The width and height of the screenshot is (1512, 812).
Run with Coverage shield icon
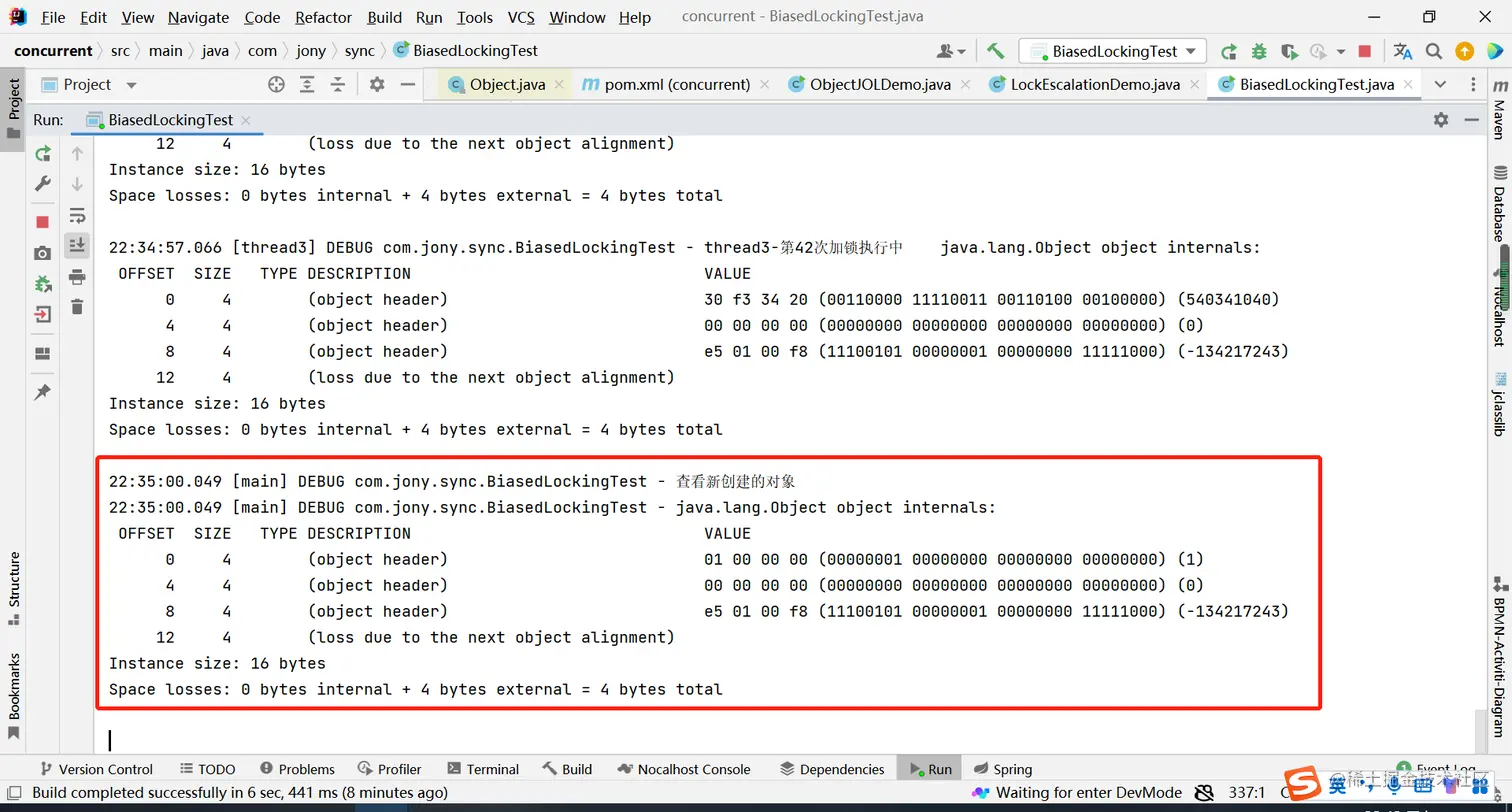1289,51
